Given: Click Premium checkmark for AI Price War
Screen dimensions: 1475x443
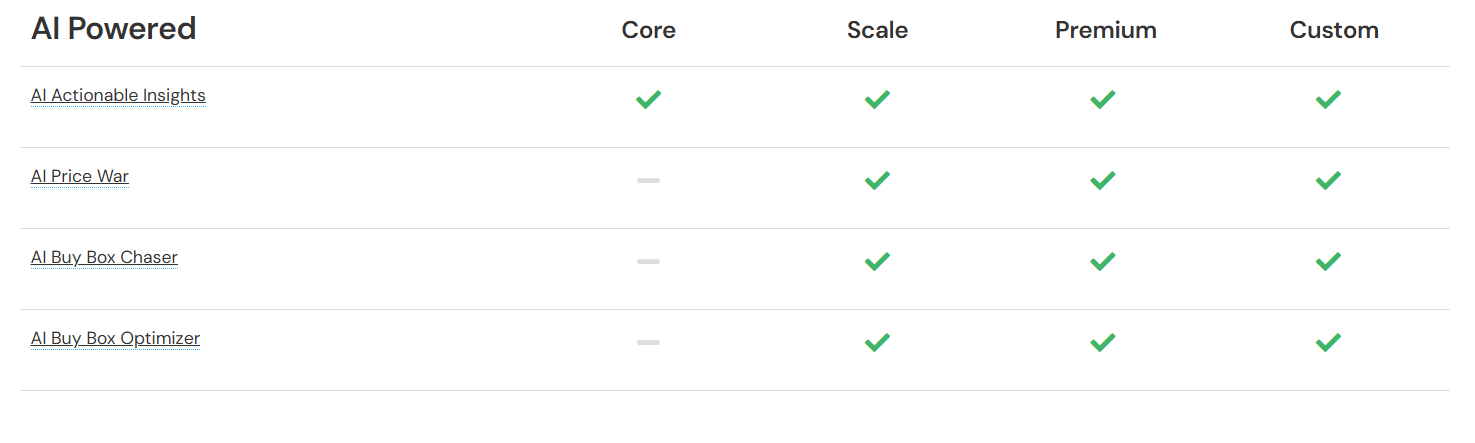Looking at the screenshot, I should coord(1102,180).
